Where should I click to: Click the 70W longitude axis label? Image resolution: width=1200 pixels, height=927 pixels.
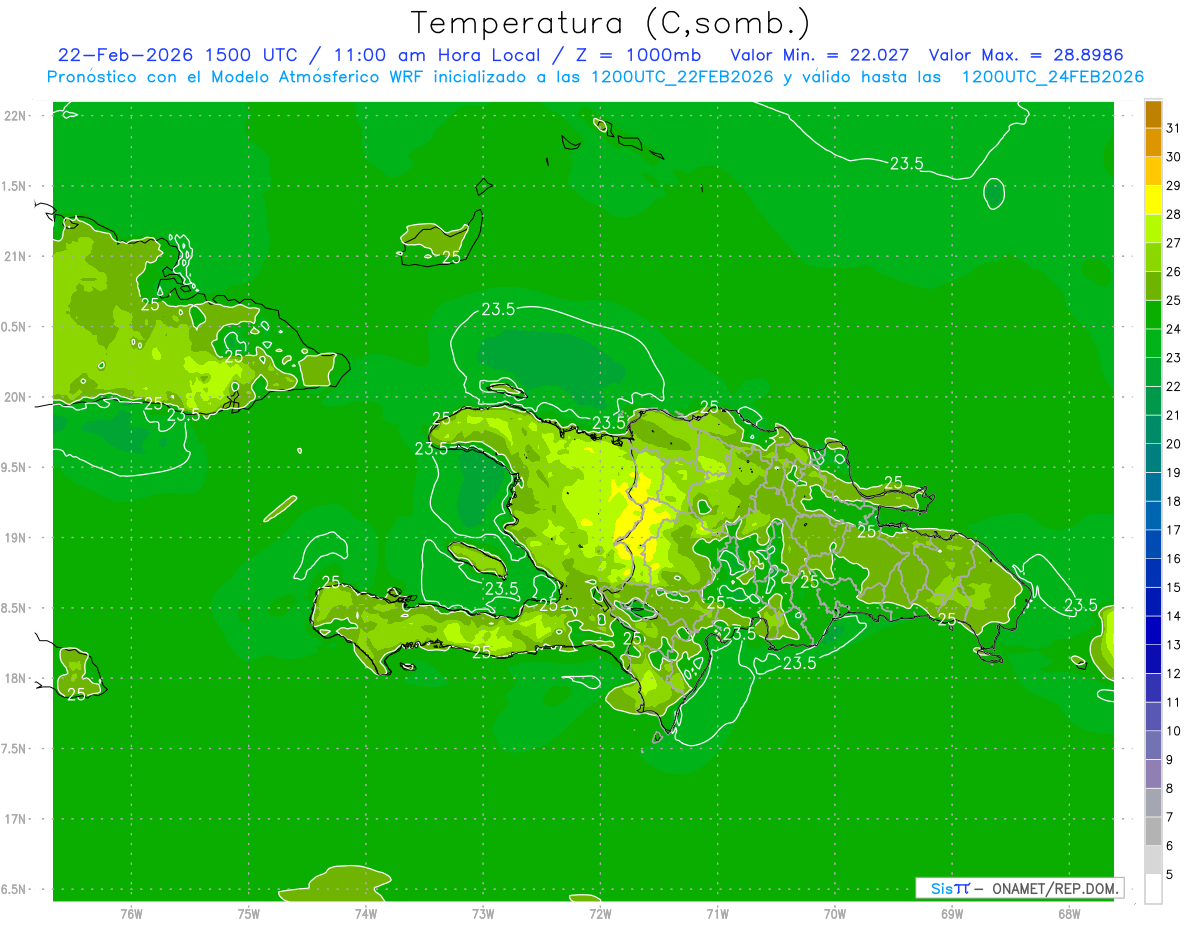click(835, 914)
